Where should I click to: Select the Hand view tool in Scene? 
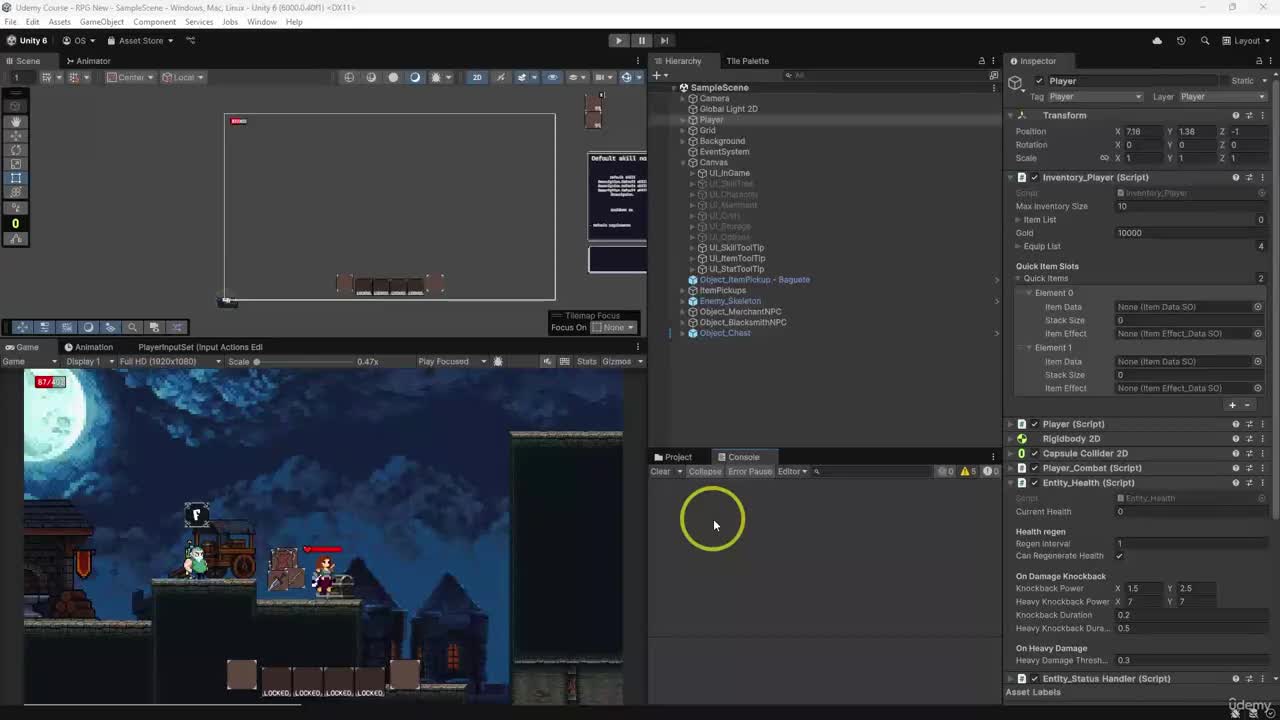pos(15,121)
